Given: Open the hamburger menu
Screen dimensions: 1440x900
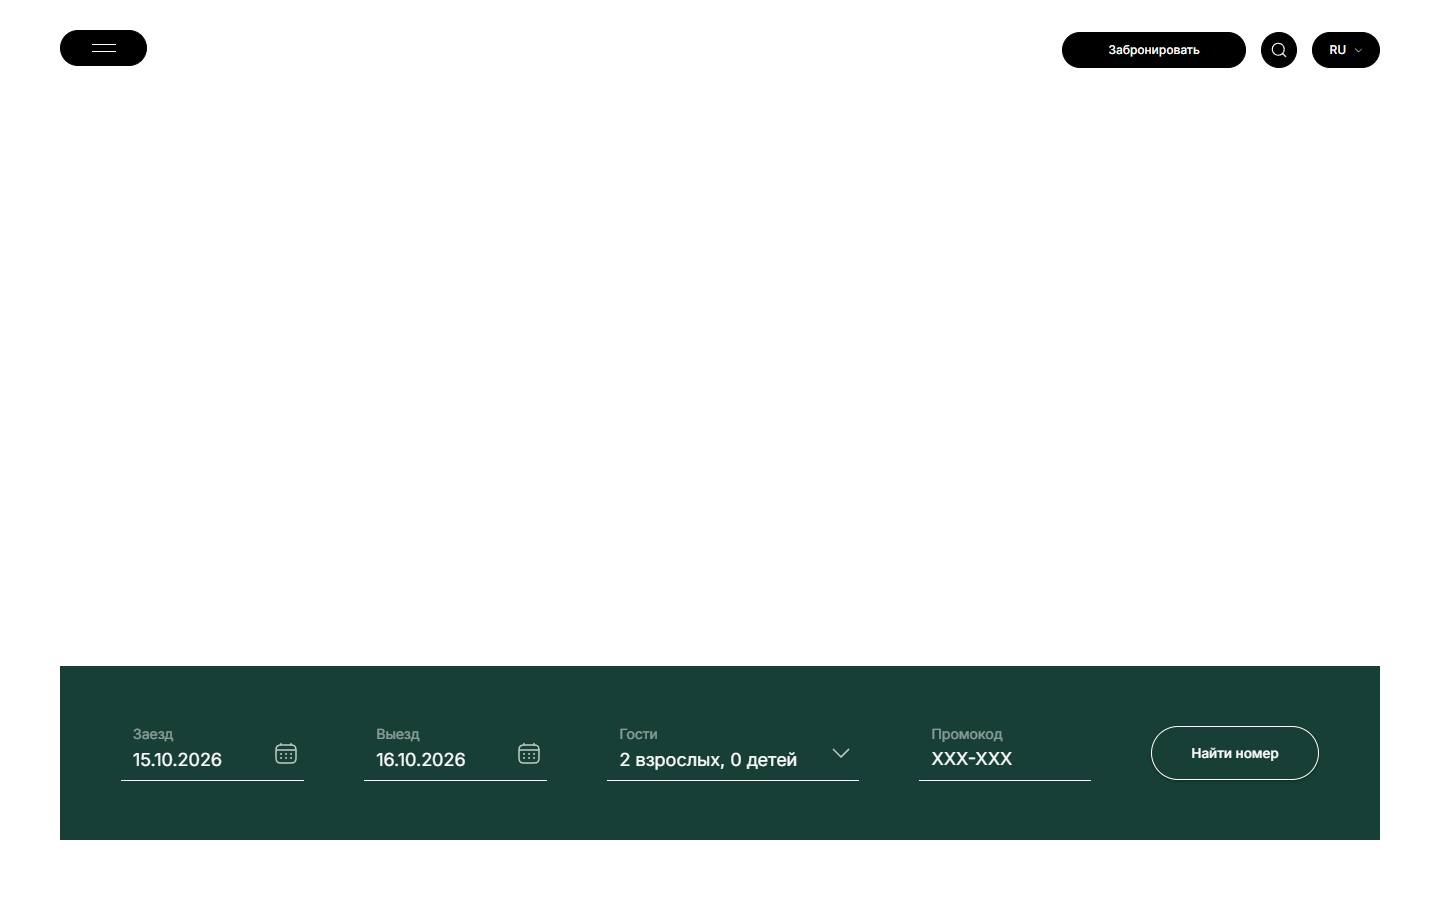Looking at the screenshot, I should (104, 48).
